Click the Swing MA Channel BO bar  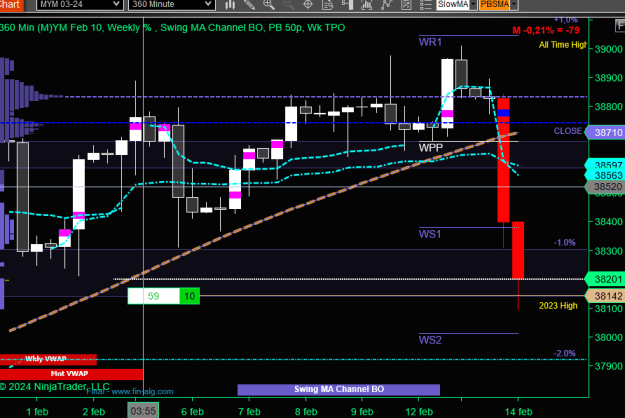tap(339, 389)
